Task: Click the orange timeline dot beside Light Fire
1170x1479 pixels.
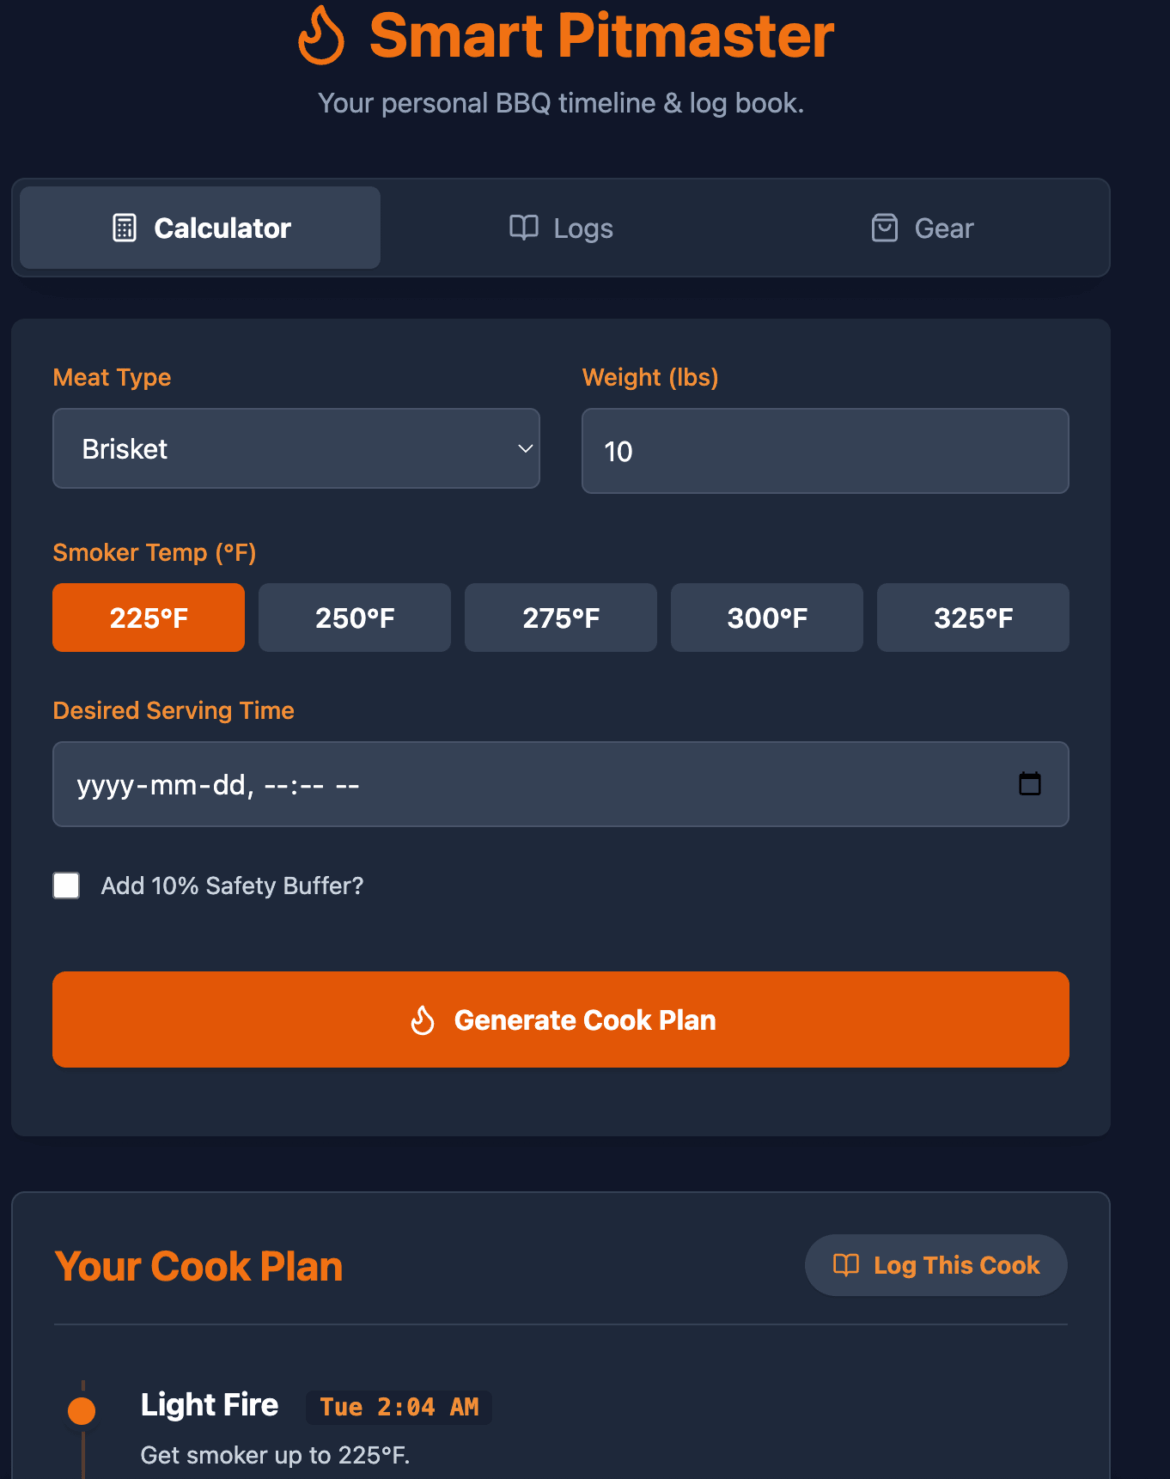Action: (x=82, y=1408)
